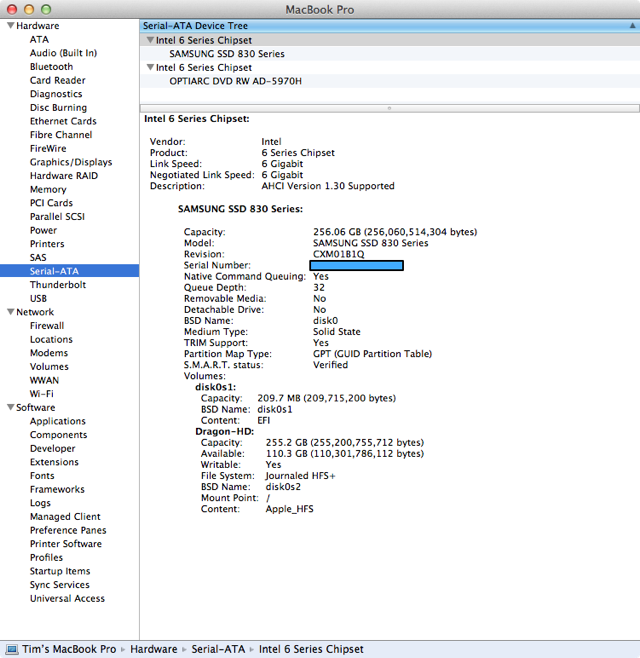This screenshot has width=640, height=658.
Task: Select Card Reader in sidebar
Action: pyautogui.click(x=57, y=80)
